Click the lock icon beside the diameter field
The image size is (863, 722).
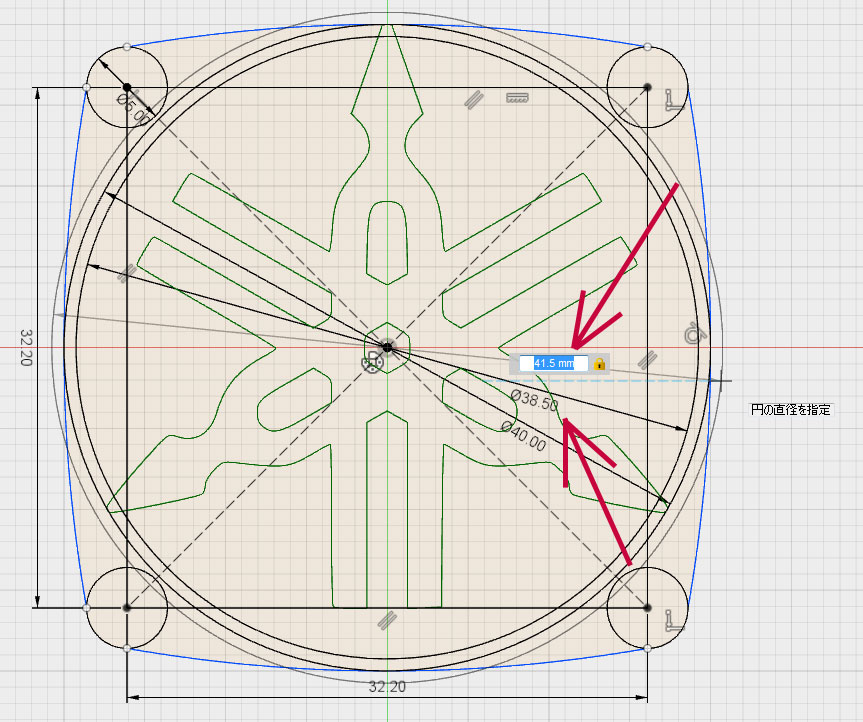click(x=599, y=364)
